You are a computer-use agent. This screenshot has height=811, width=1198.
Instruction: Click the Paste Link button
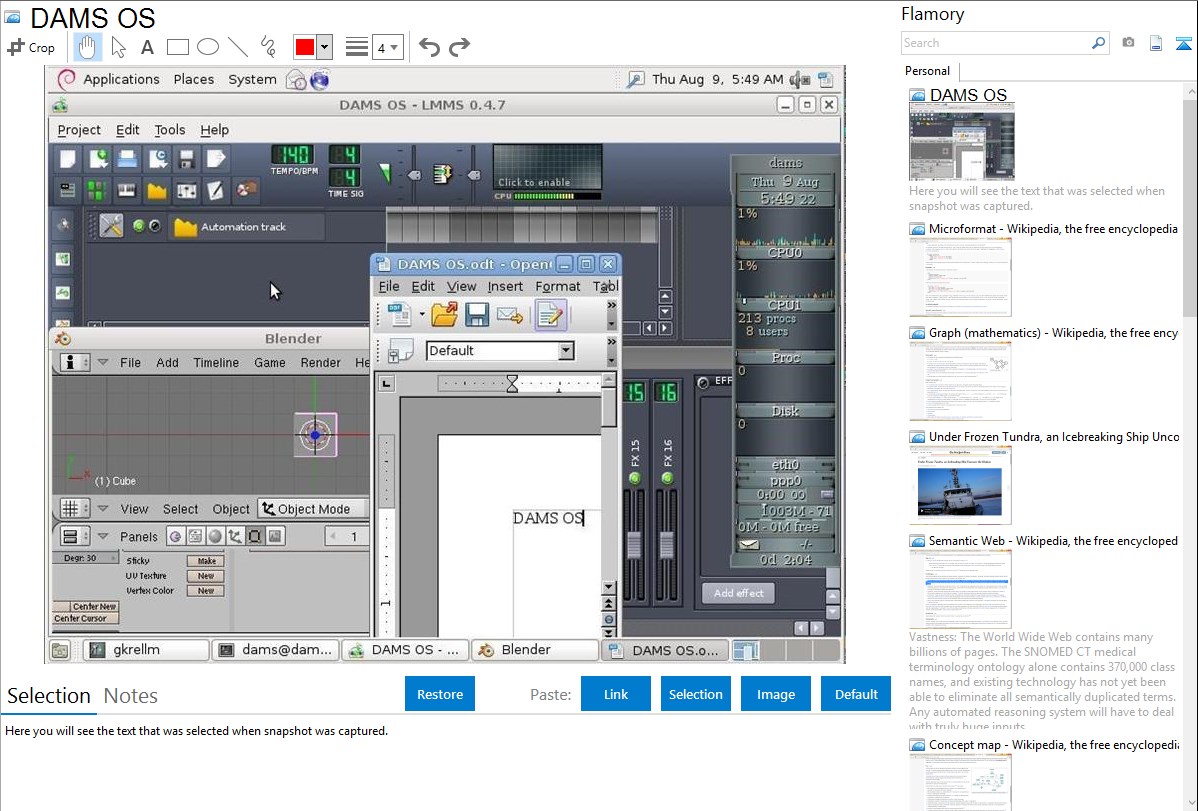coord(616,694)
